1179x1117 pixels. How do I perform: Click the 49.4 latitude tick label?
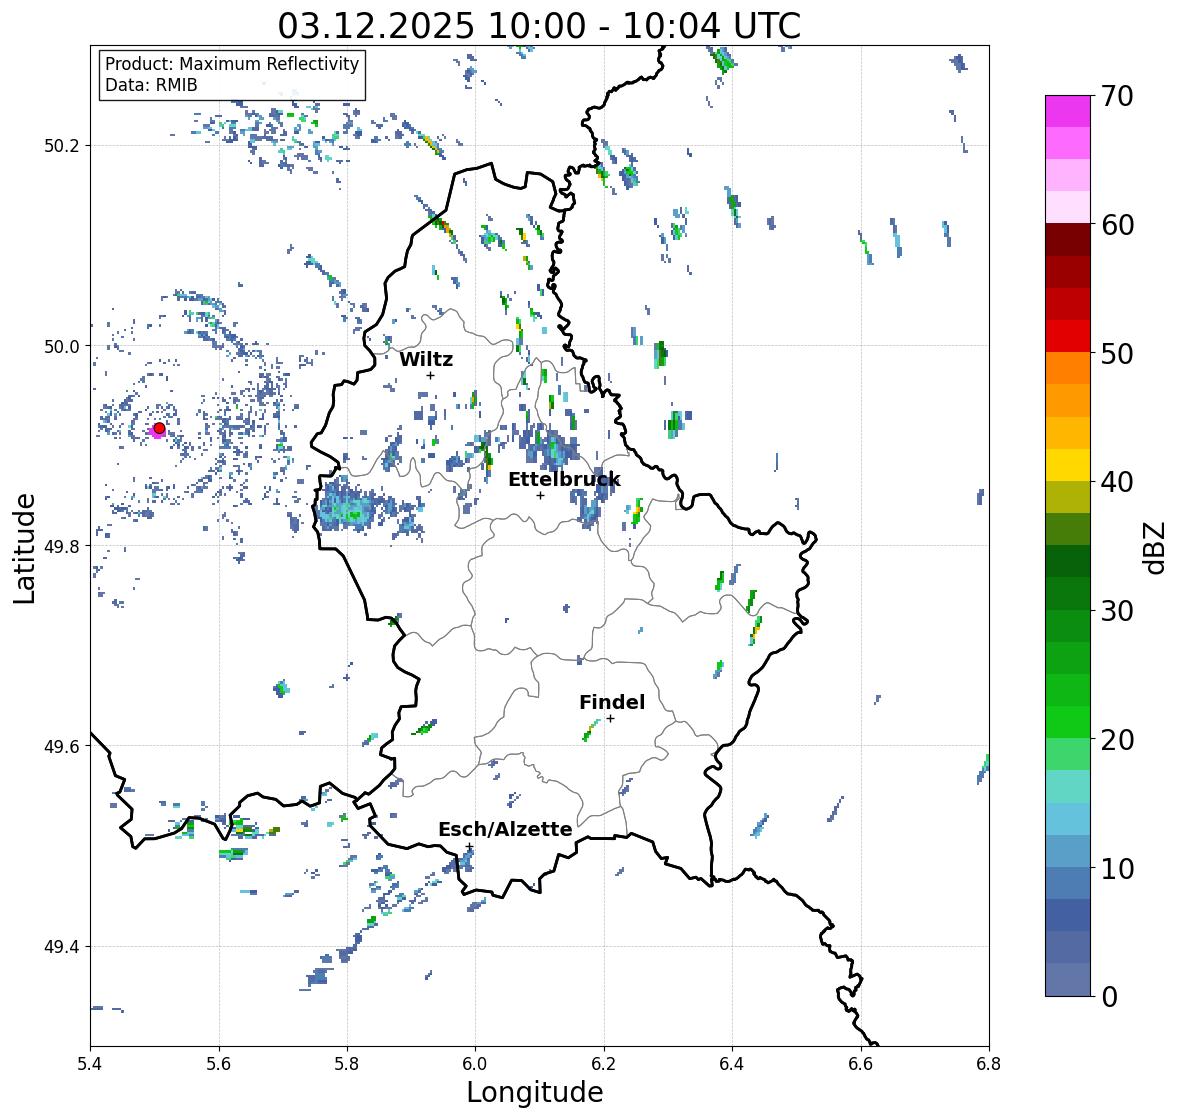pyautogui.click(x=62, y=947)
